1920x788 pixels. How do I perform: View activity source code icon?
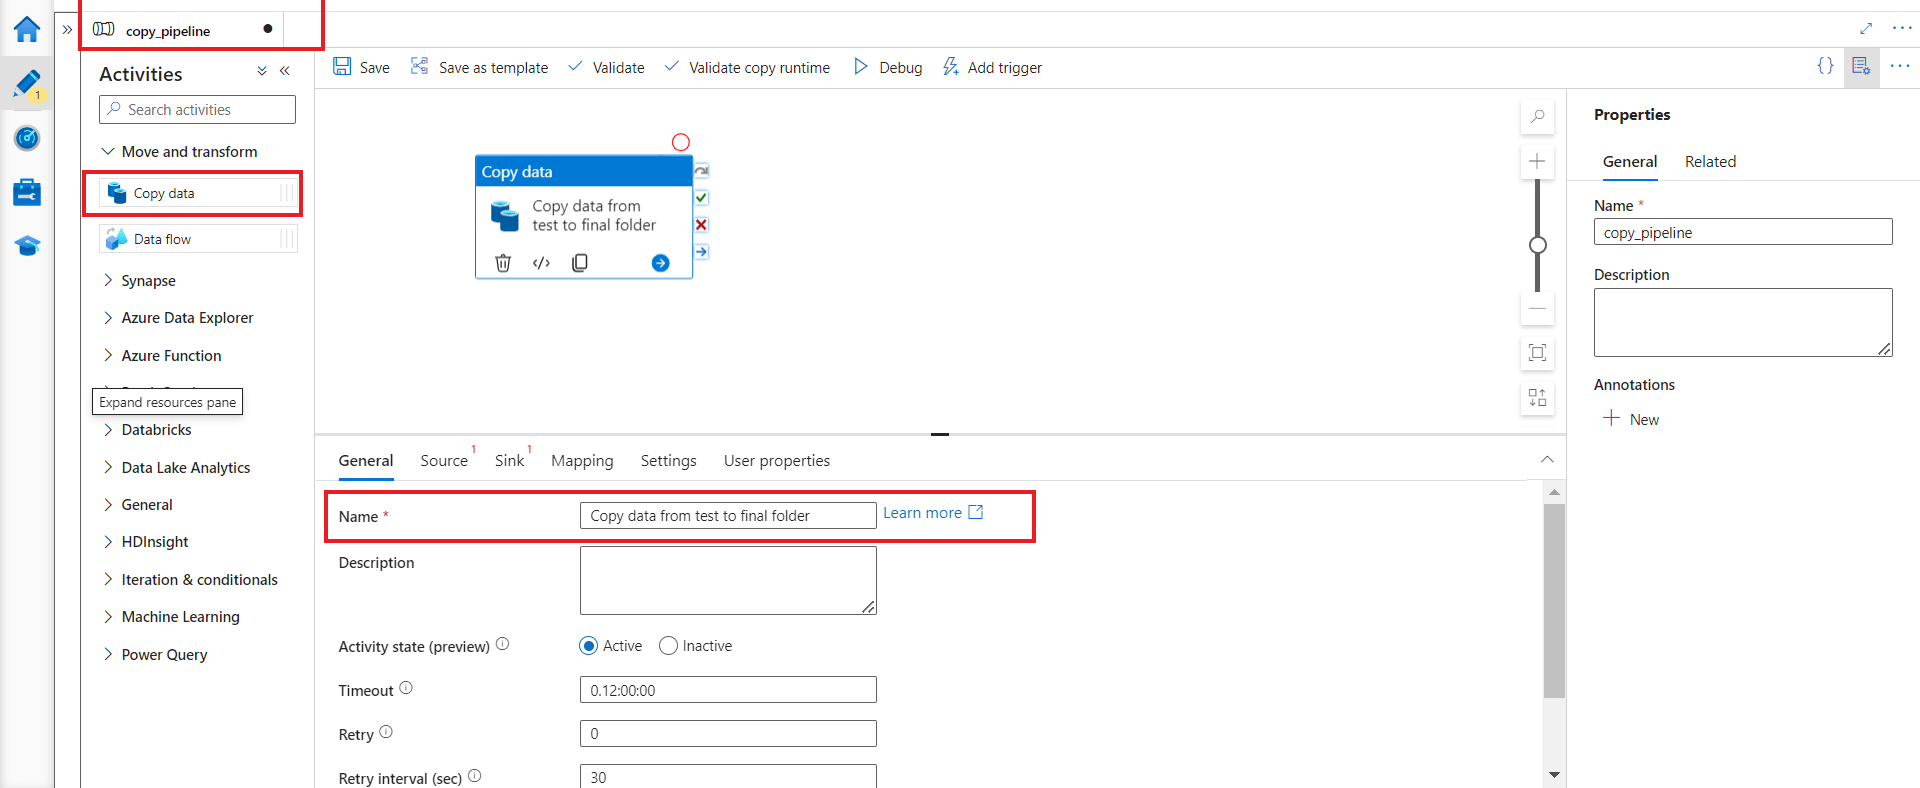[541, 263]
